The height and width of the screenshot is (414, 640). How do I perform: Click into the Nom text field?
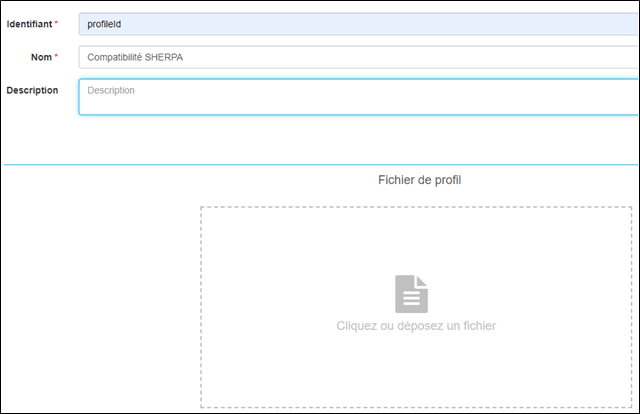click(358, 57)
